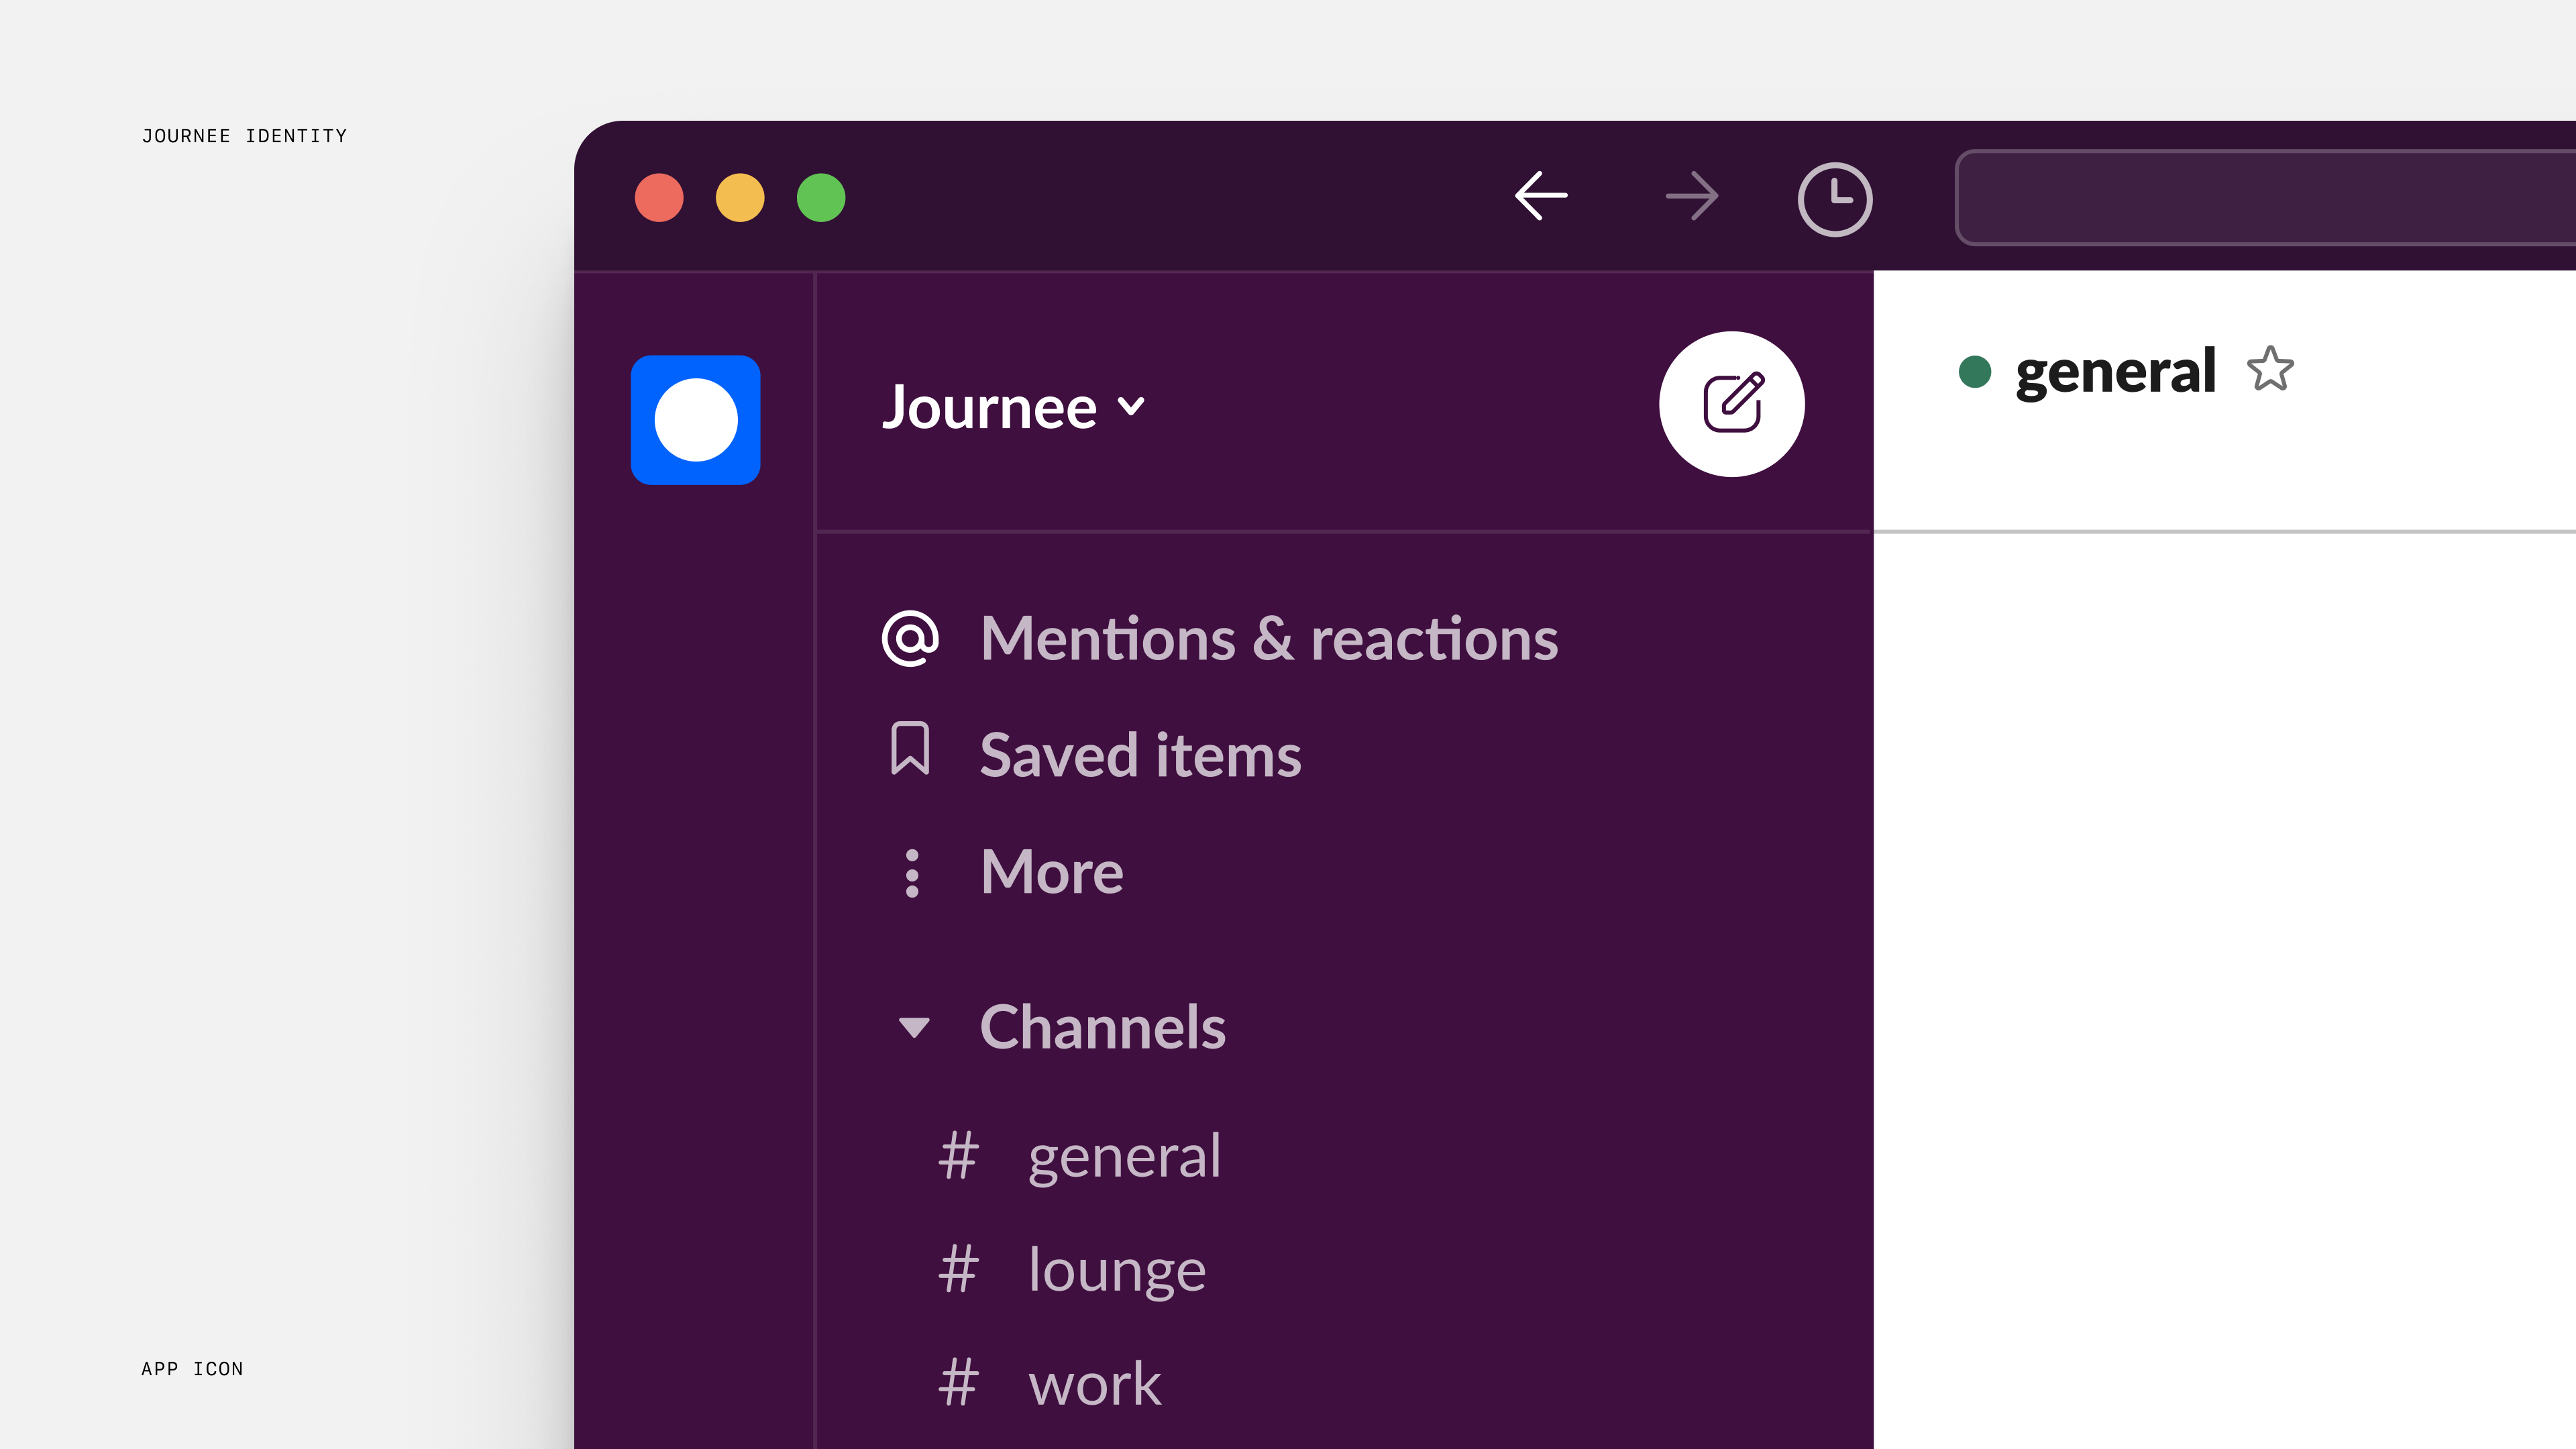
Task: Select the #work channel
Action: point(1094,1384)
